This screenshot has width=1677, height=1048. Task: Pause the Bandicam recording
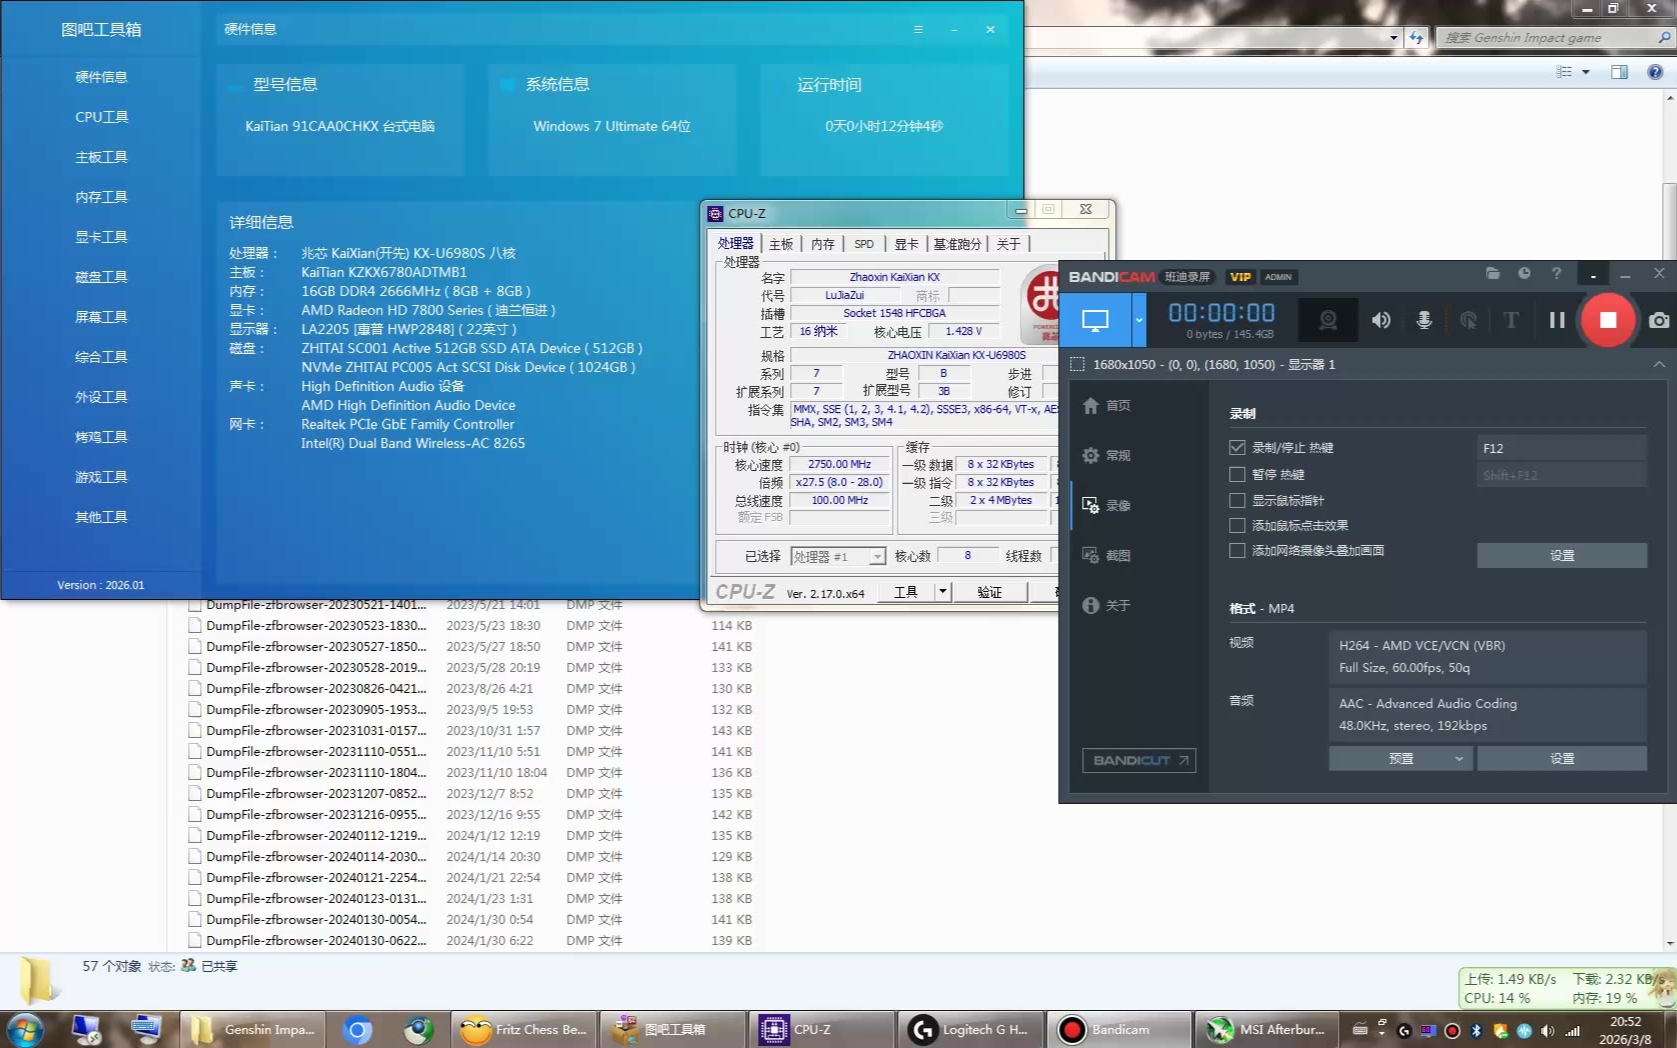(x=1556, y=320)
